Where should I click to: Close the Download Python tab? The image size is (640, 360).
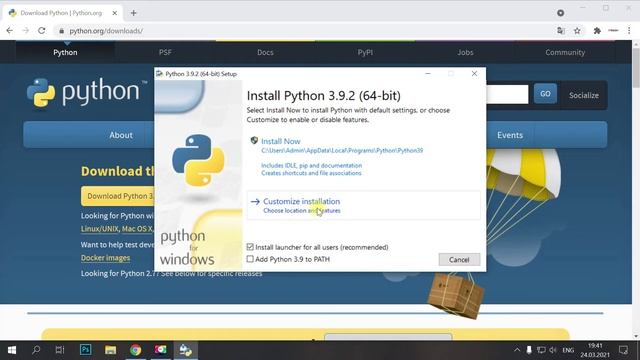point(115,13)
